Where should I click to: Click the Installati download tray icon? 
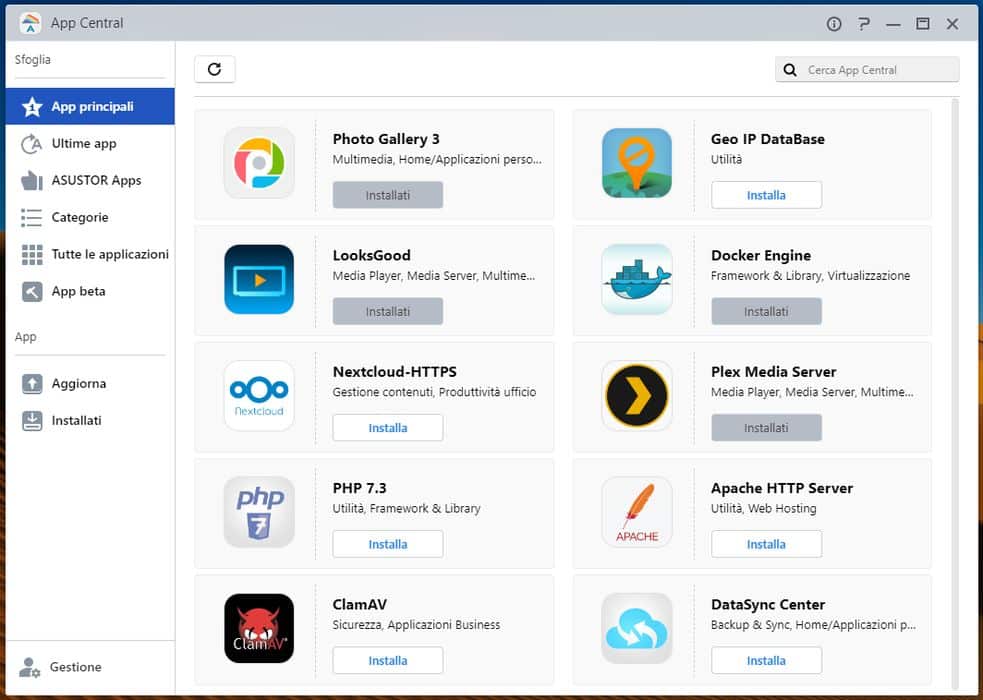point(32,421)
